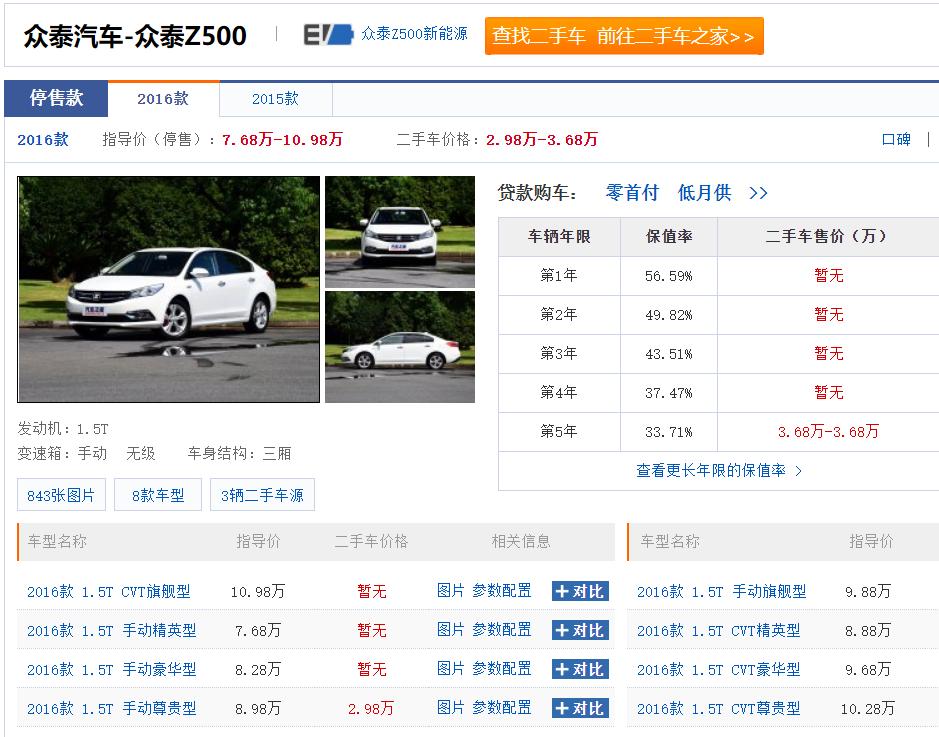
Task: Toggle 对比 for 2016款 1.5T CVT旗舰型
Action: (580, 591)
